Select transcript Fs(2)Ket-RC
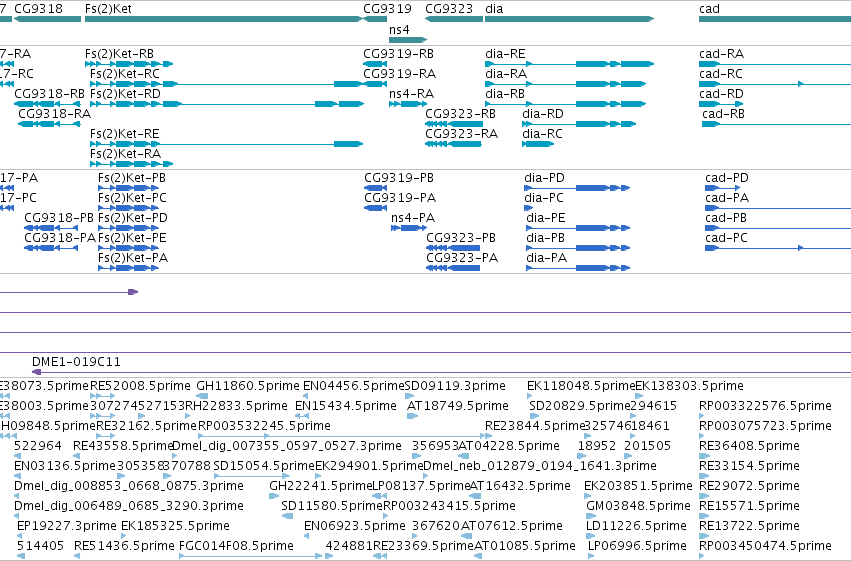This screenshot has height=561, width=851. tap(226, 84)
